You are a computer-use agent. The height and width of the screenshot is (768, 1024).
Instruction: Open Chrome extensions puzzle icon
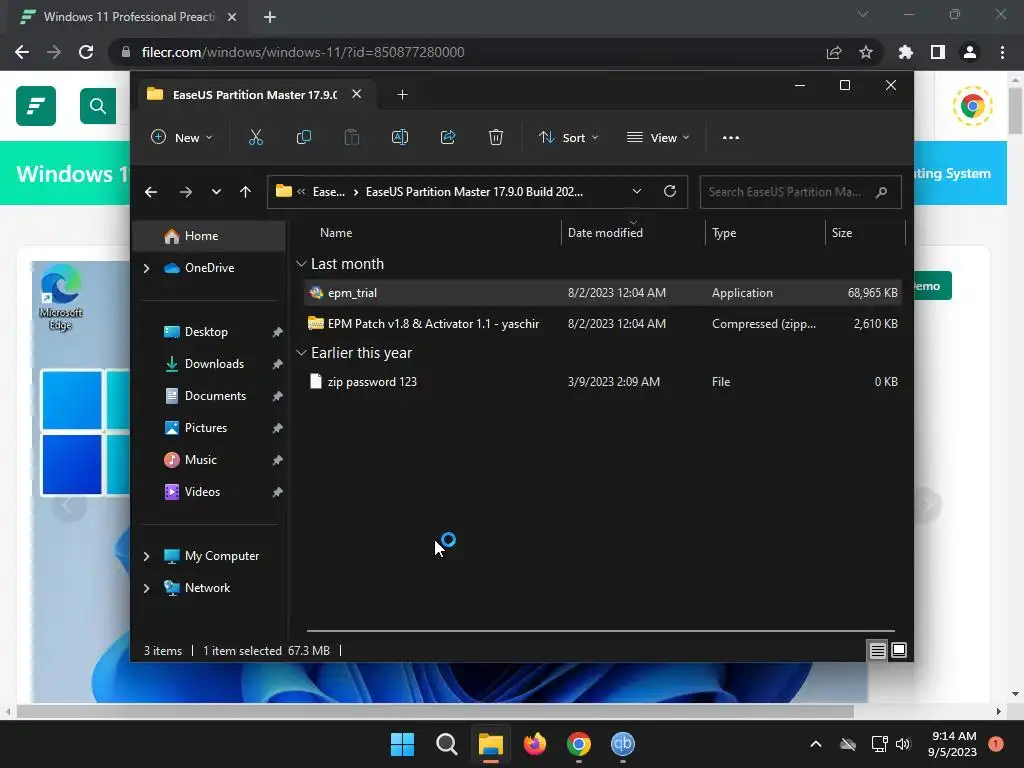pyautogui.click(x=906, y=52)
